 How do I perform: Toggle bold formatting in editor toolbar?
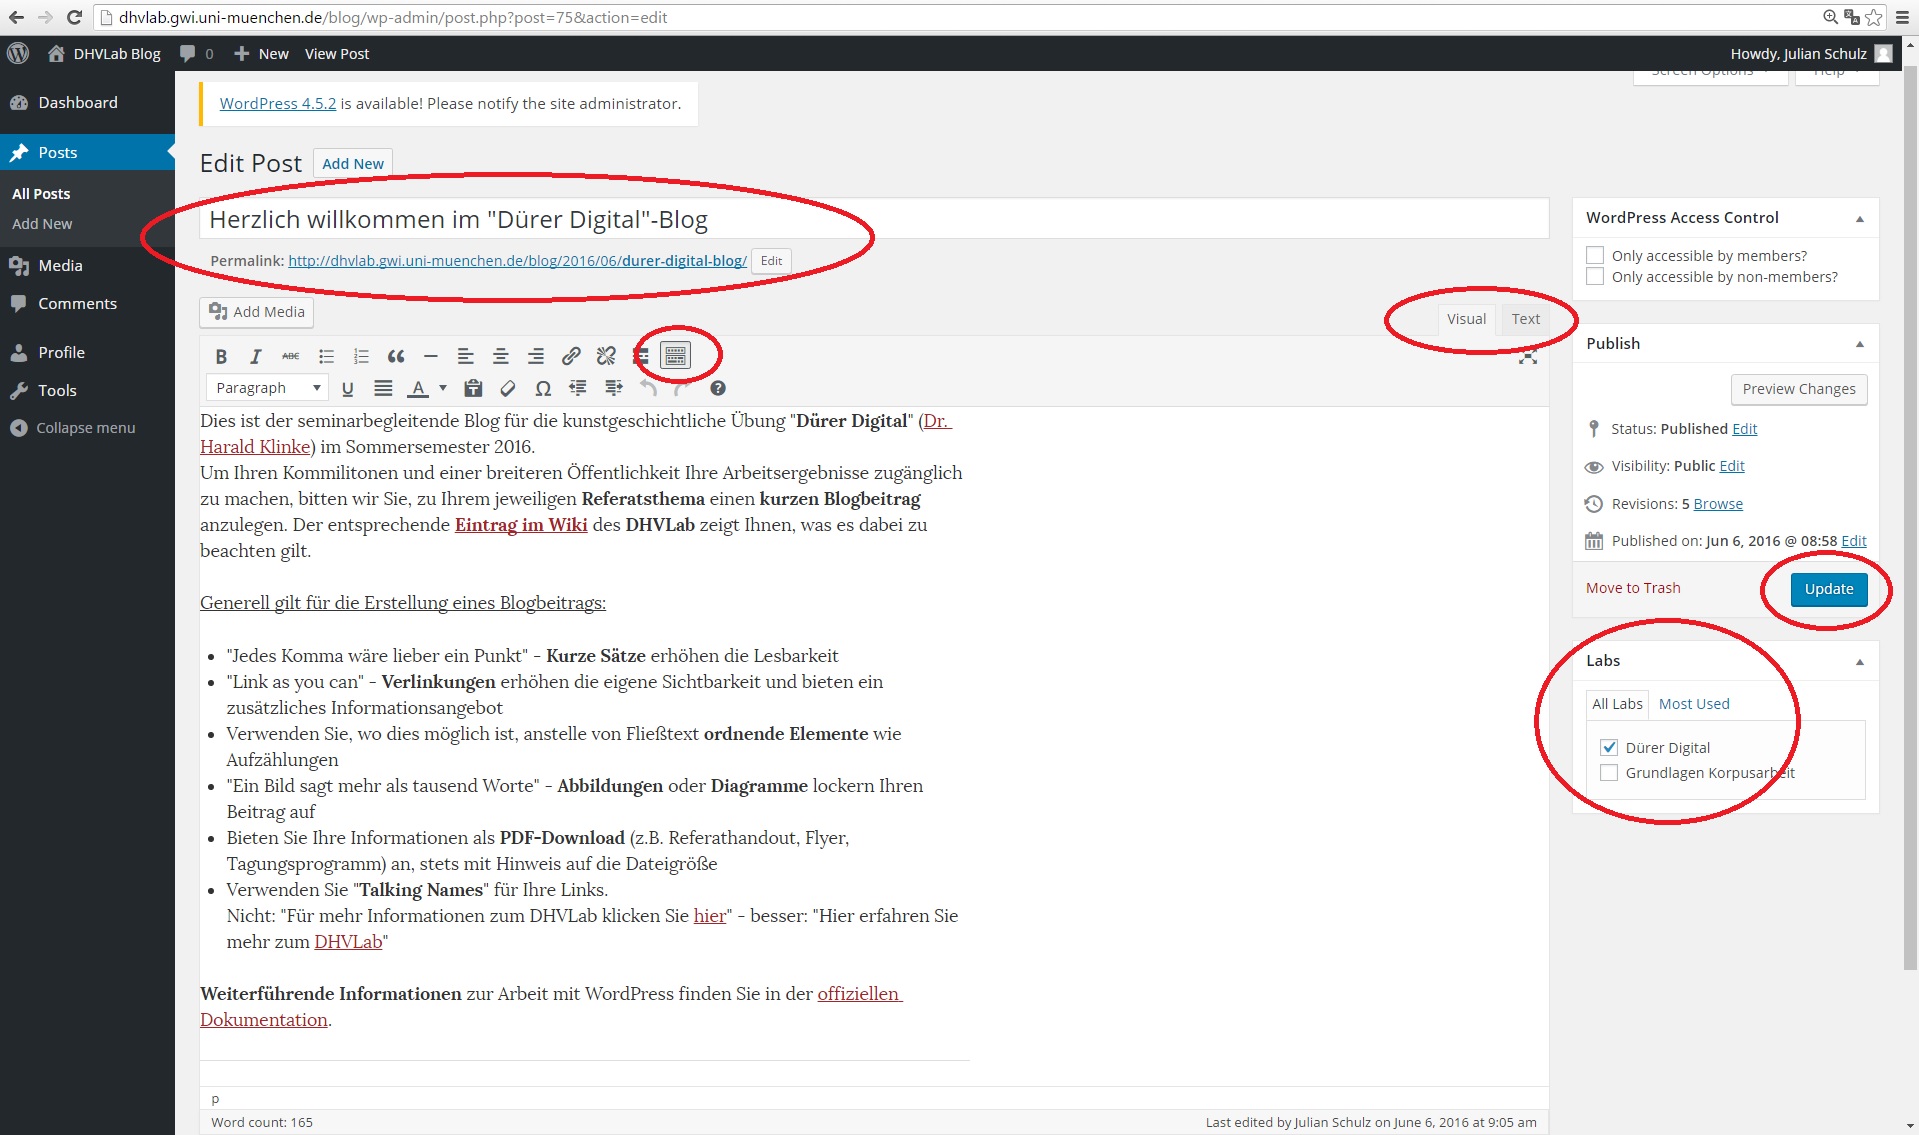(221, 357)
